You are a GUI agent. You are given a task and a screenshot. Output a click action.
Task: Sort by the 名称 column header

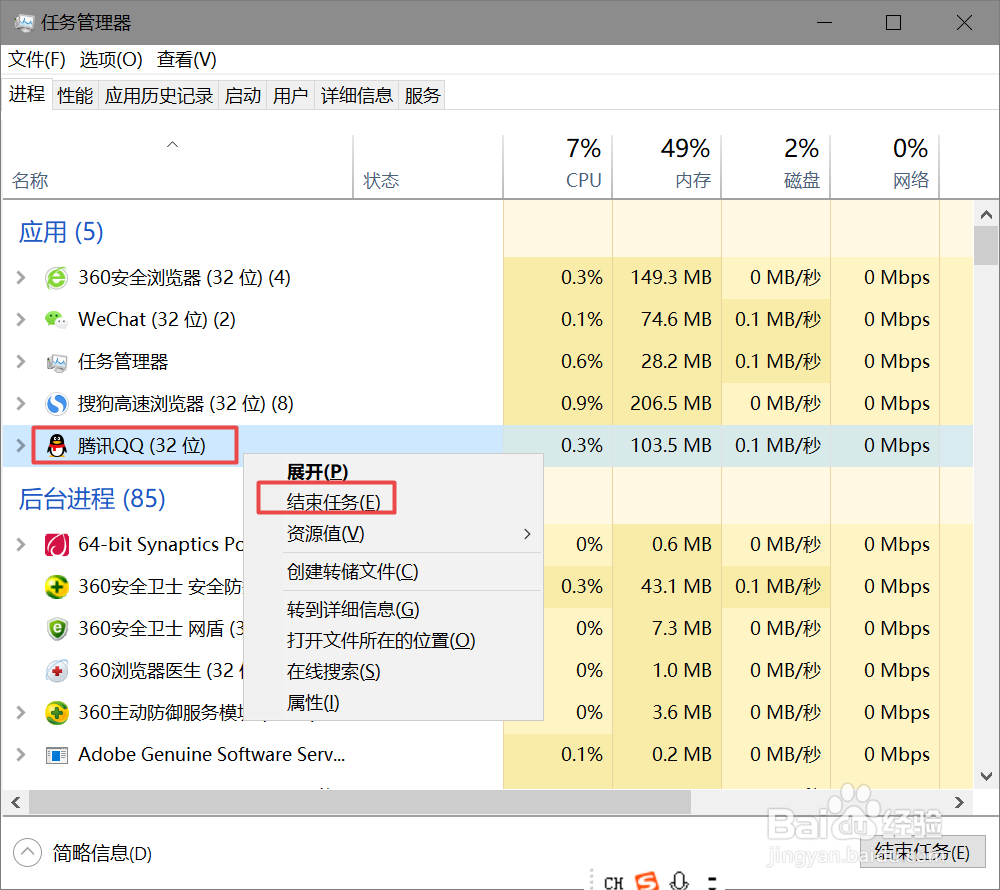[x=177, y=167]
